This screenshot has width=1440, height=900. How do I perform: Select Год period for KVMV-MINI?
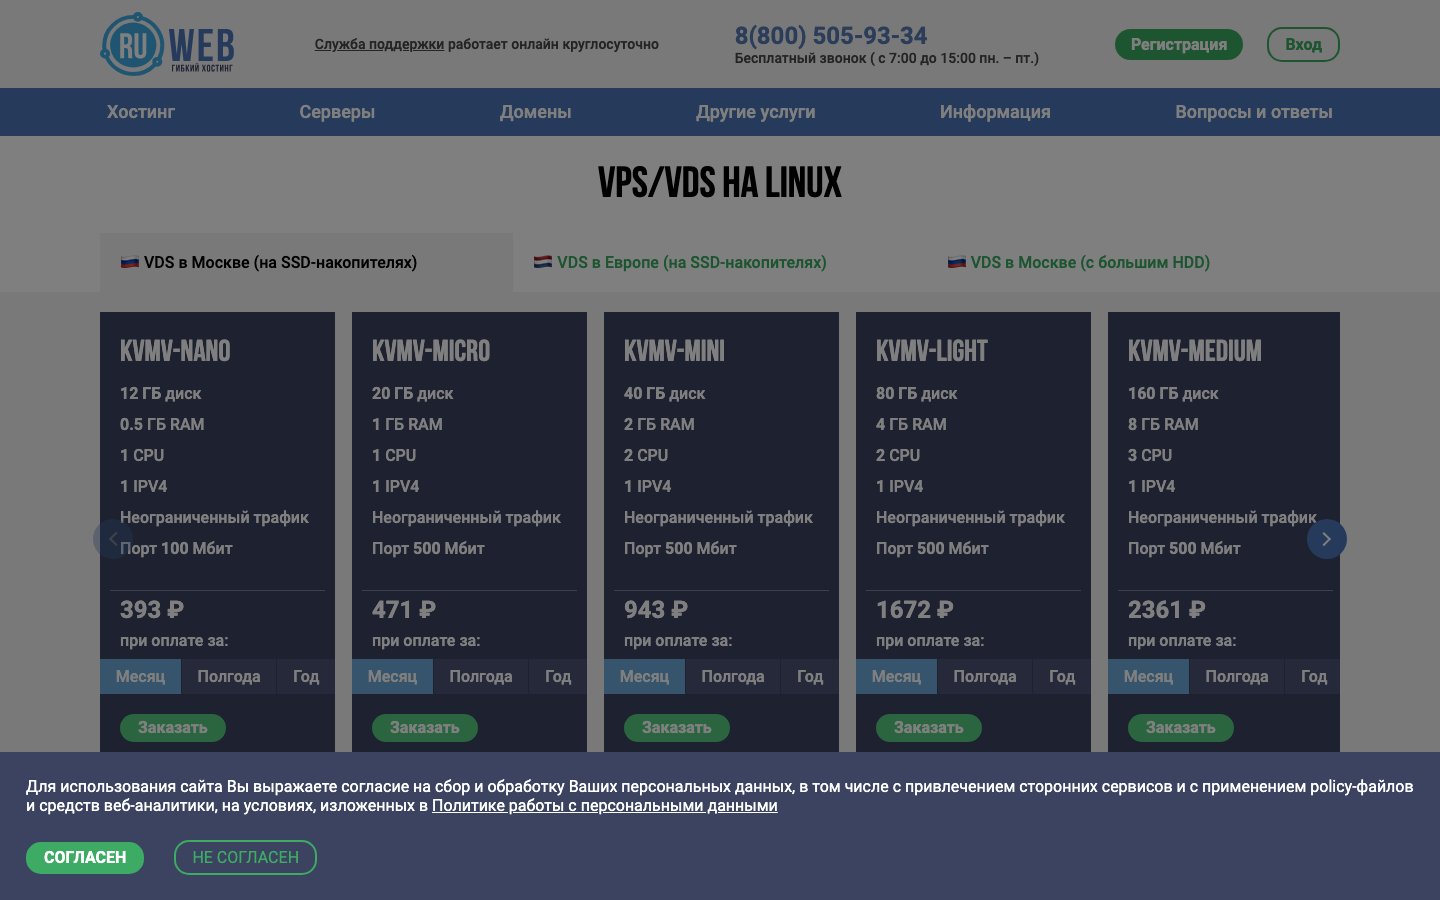810,677
